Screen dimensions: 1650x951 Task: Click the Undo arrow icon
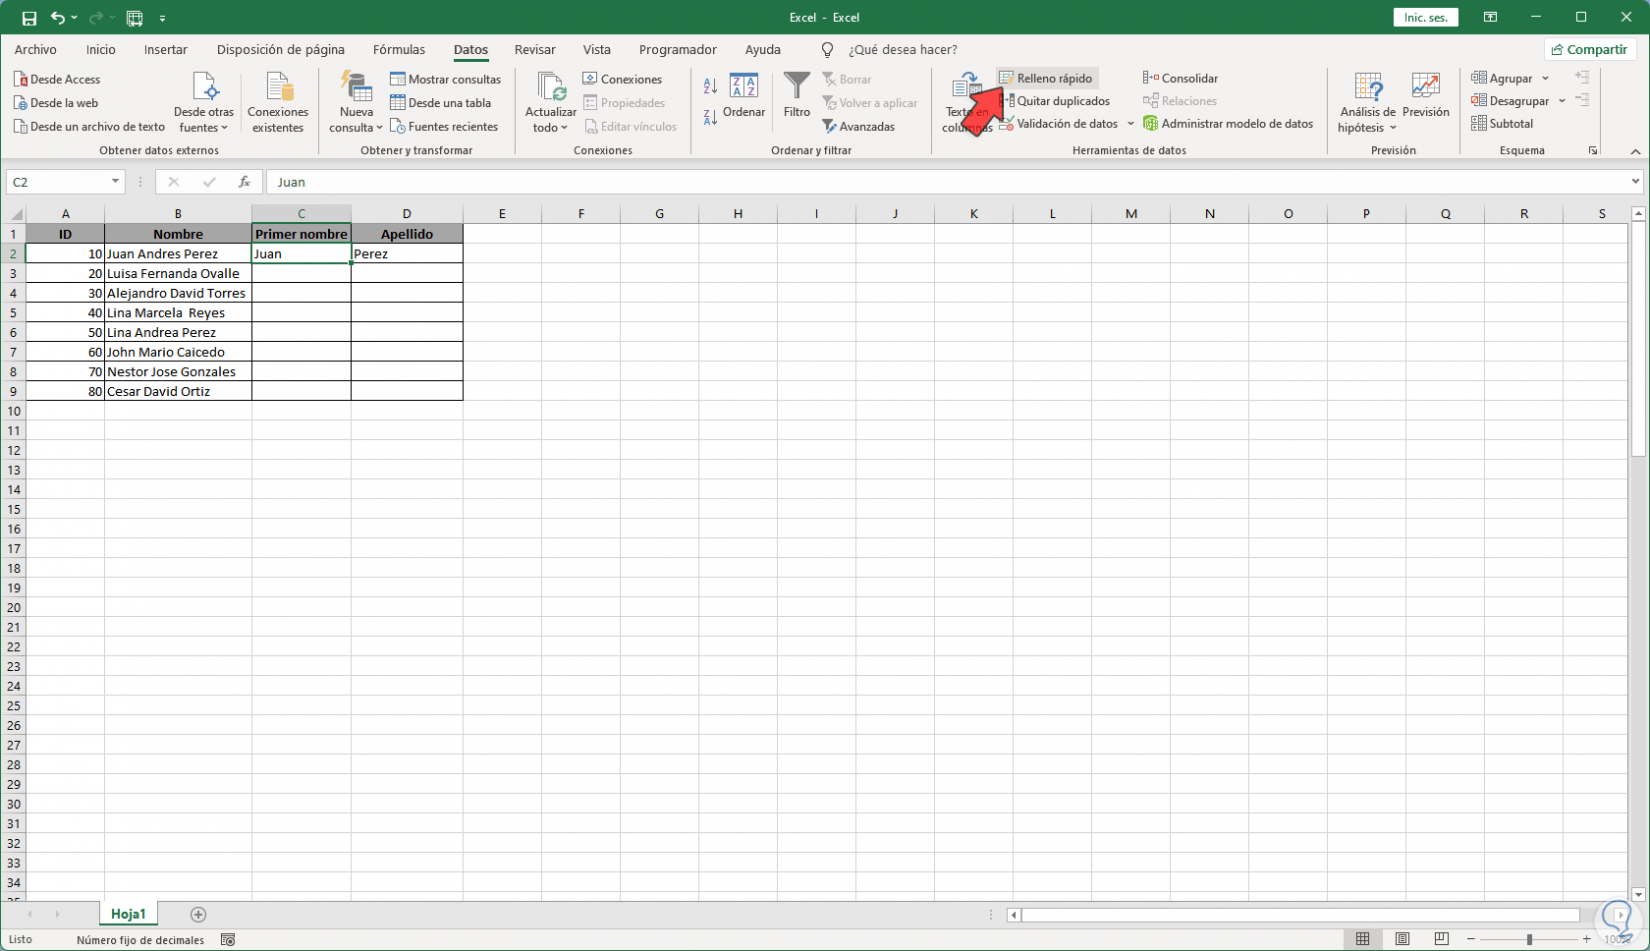coord(58,18)
